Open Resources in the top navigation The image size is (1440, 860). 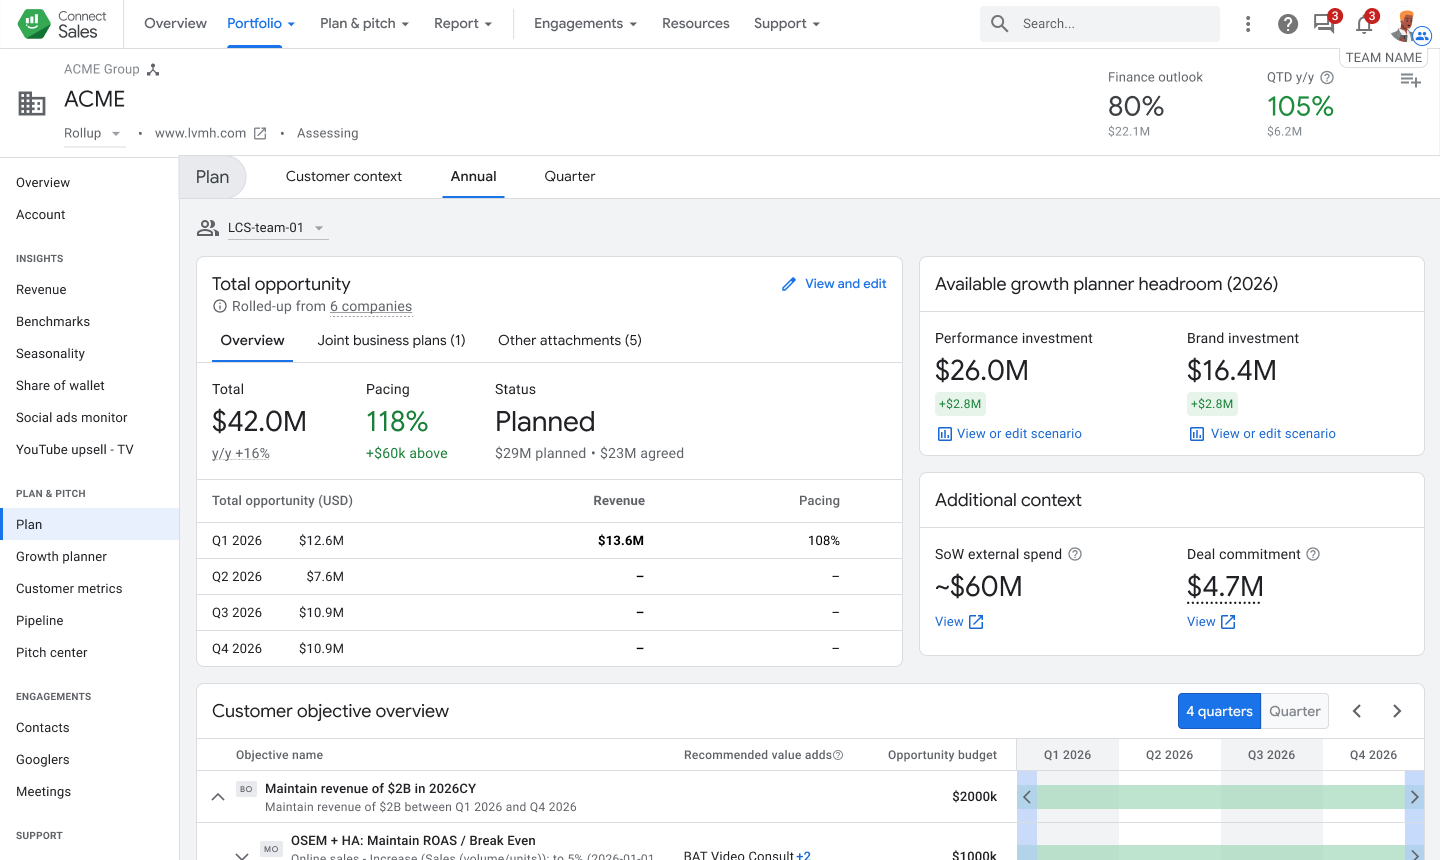696,23
